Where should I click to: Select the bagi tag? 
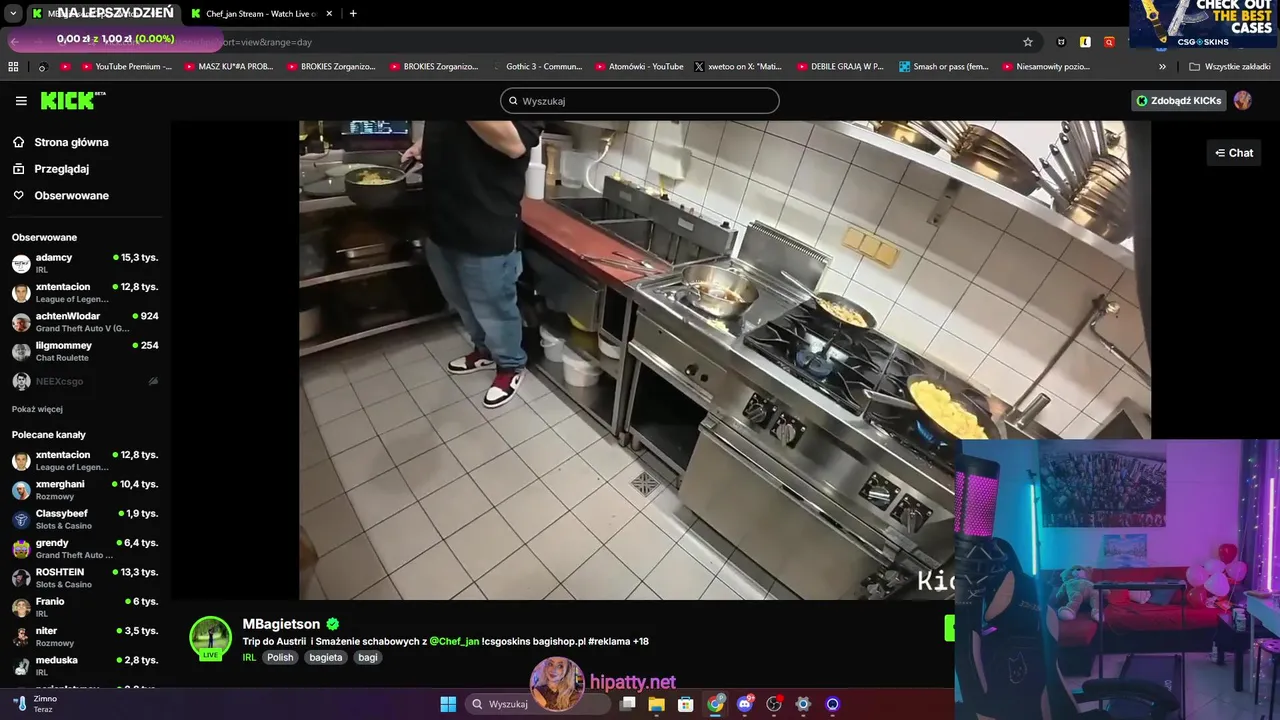(368, 657)
